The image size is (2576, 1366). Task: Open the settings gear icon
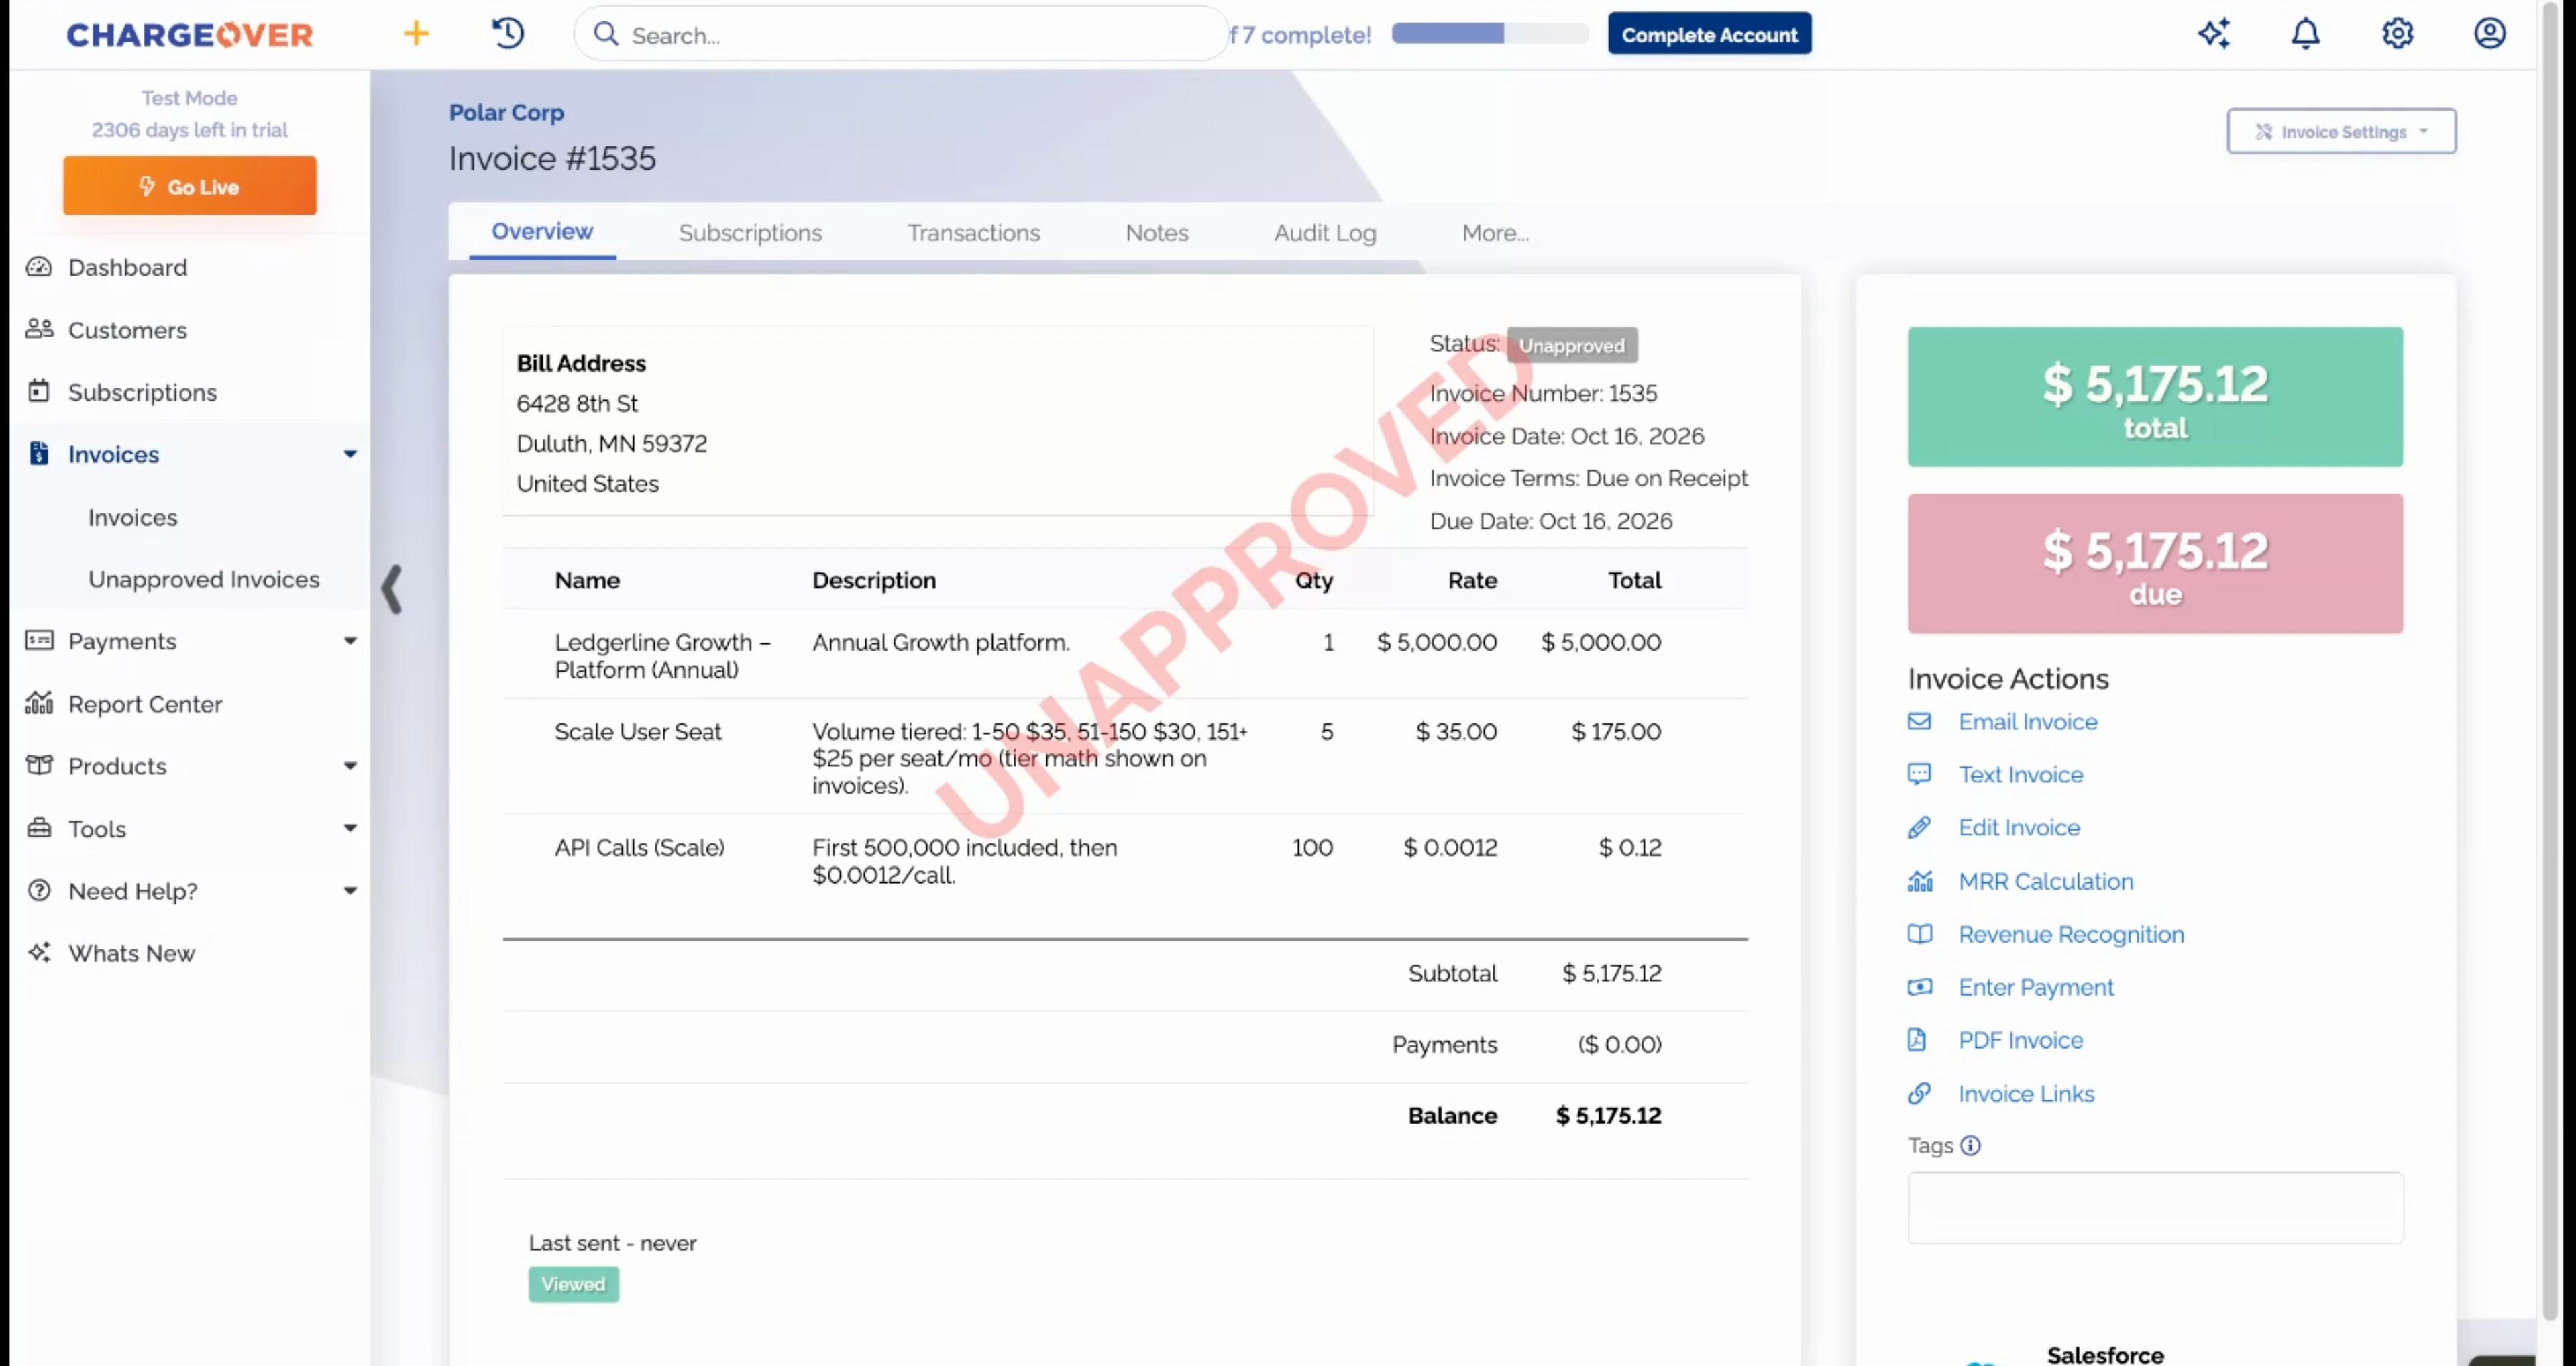[x=2397, y=33]
